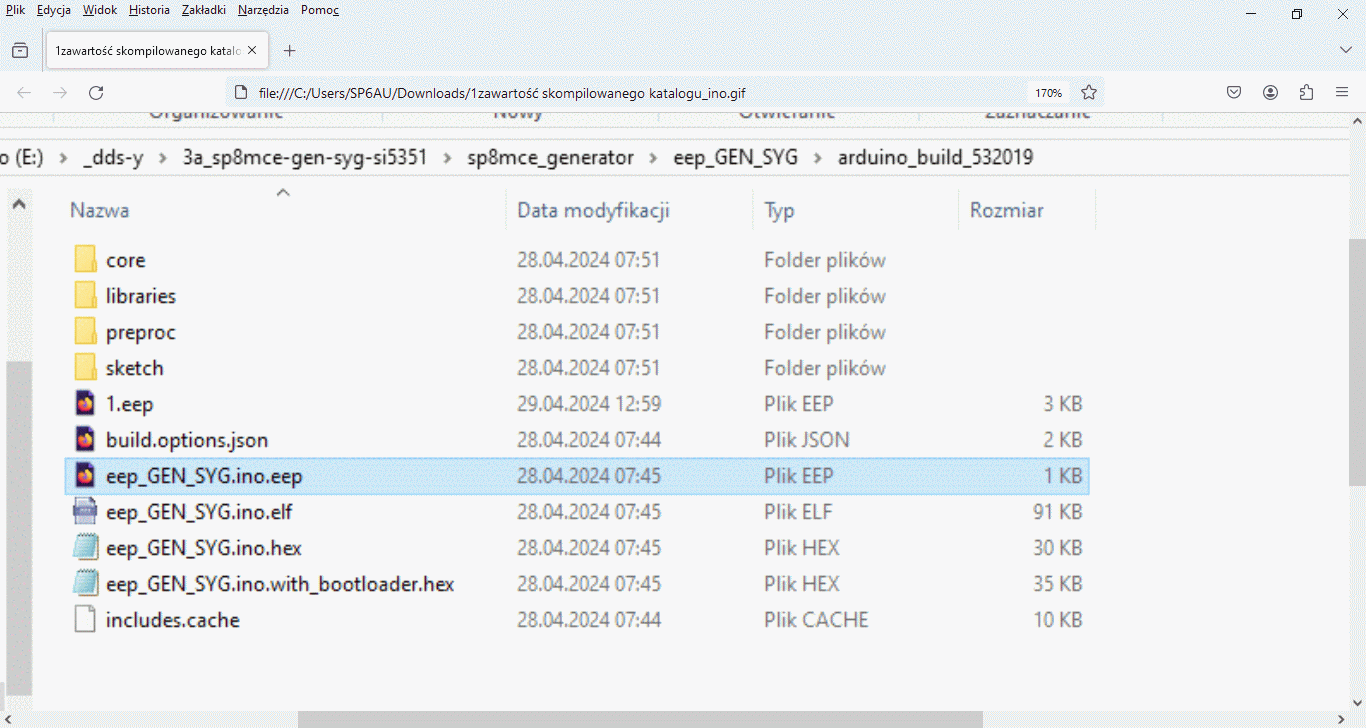Bookmark this page with star icon

pyautogui.click(x=1089, y=93)
